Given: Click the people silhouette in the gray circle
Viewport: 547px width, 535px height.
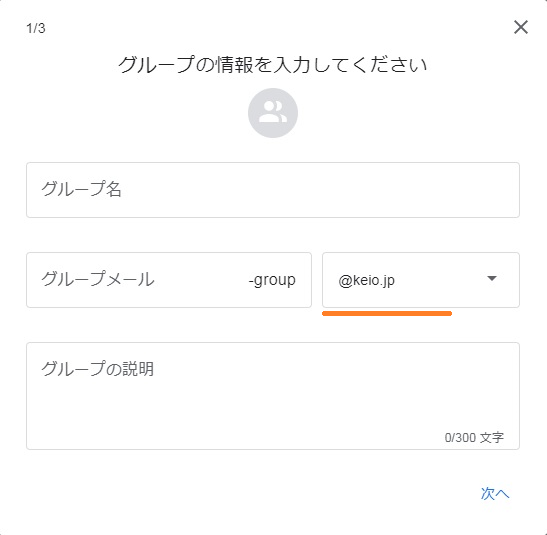Looking at the screenshot, I should tap(273, 112).
